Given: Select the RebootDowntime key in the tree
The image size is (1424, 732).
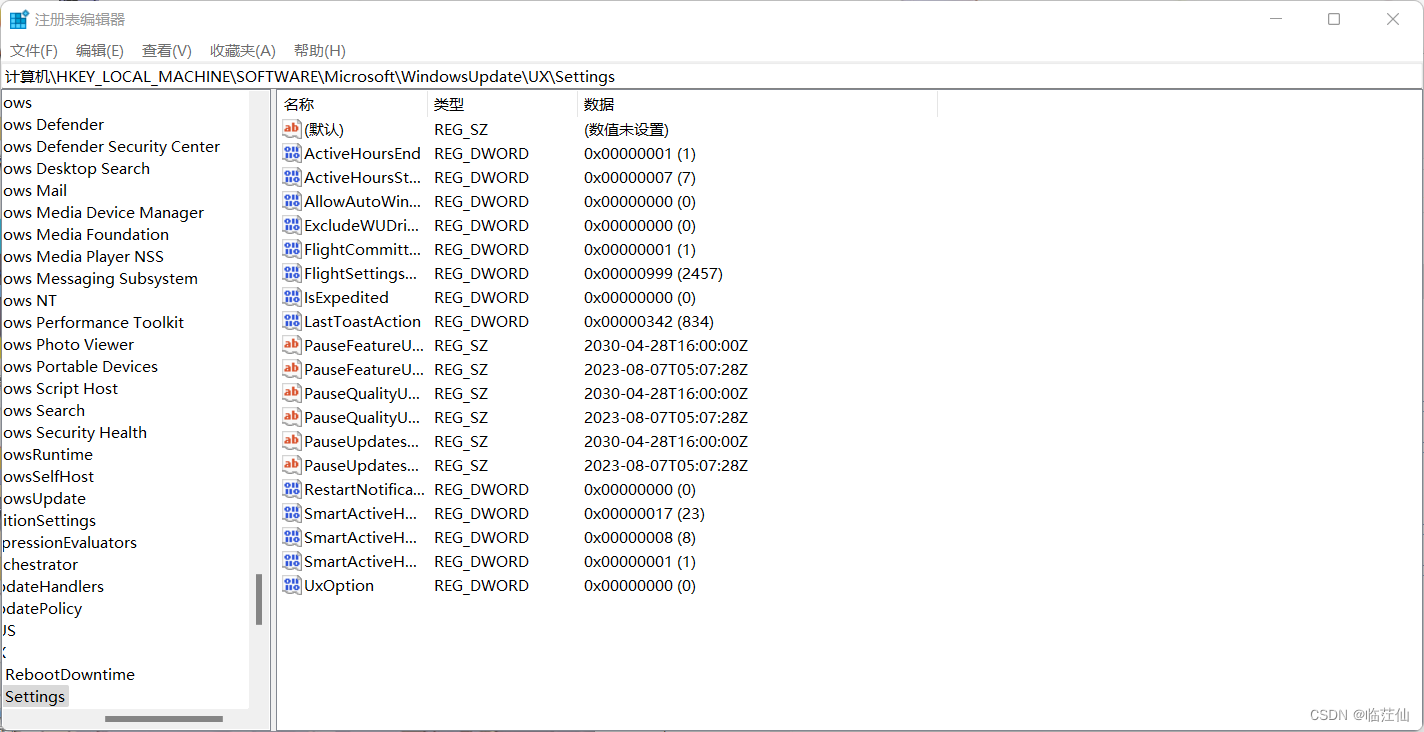Looking at the screenshot, I should [x=70, y=674].
